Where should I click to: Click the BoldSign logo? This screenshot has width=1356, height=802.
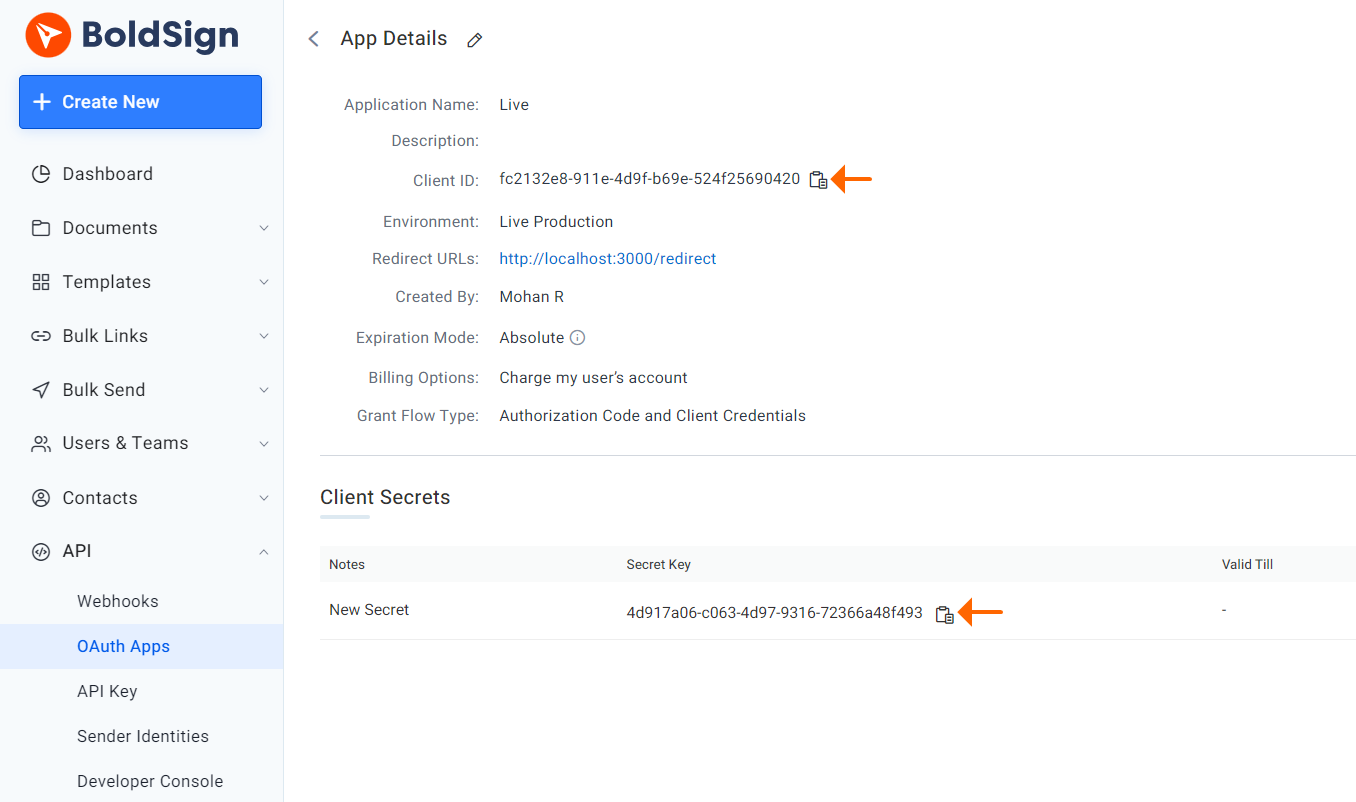tap(131, 35)
